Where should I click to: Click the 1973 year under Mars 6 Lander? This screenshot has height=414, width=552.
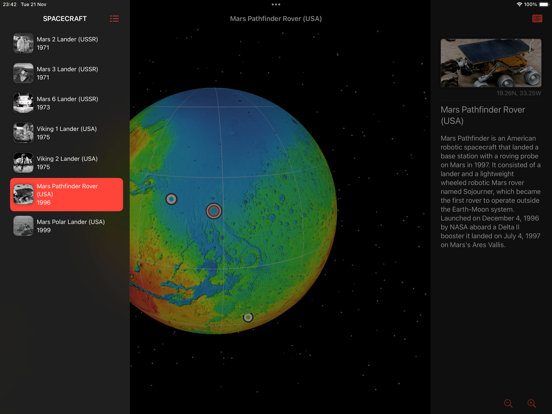44,107
